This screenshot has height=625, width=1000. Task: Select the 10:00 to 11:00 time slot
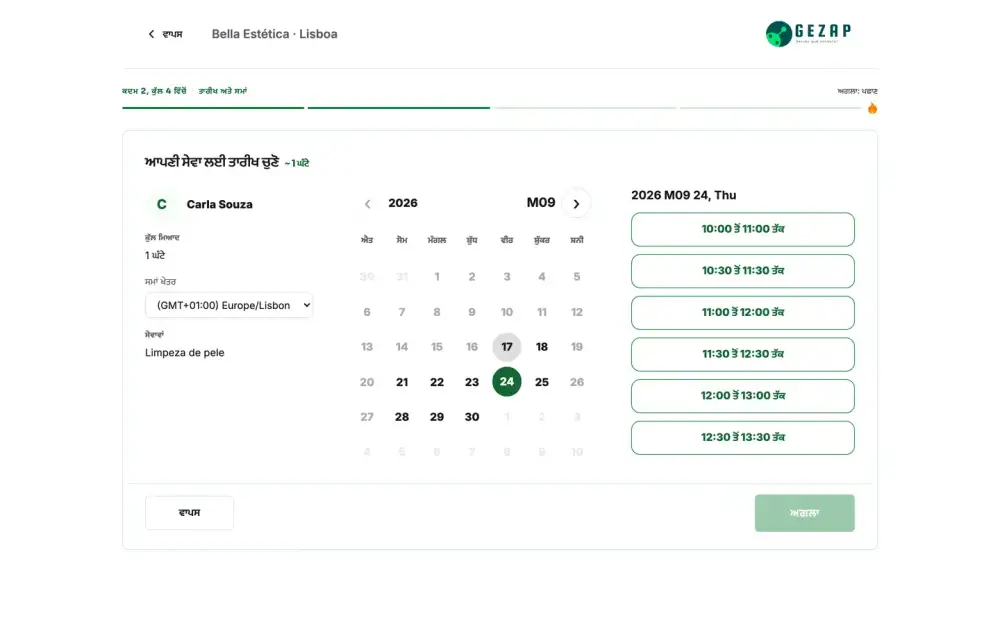point(742,229)
